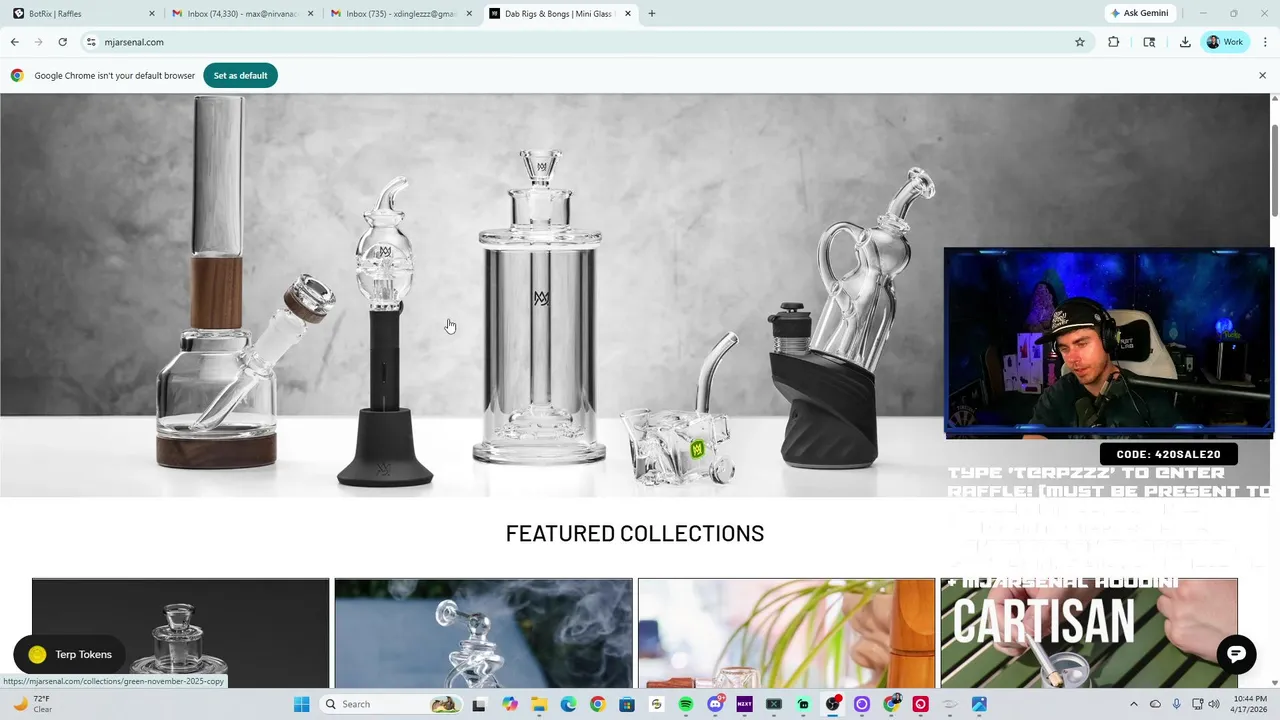1280x720 pixels.
Task: Open the Chrome three-dot menu
Action: tap(1265, 42)
